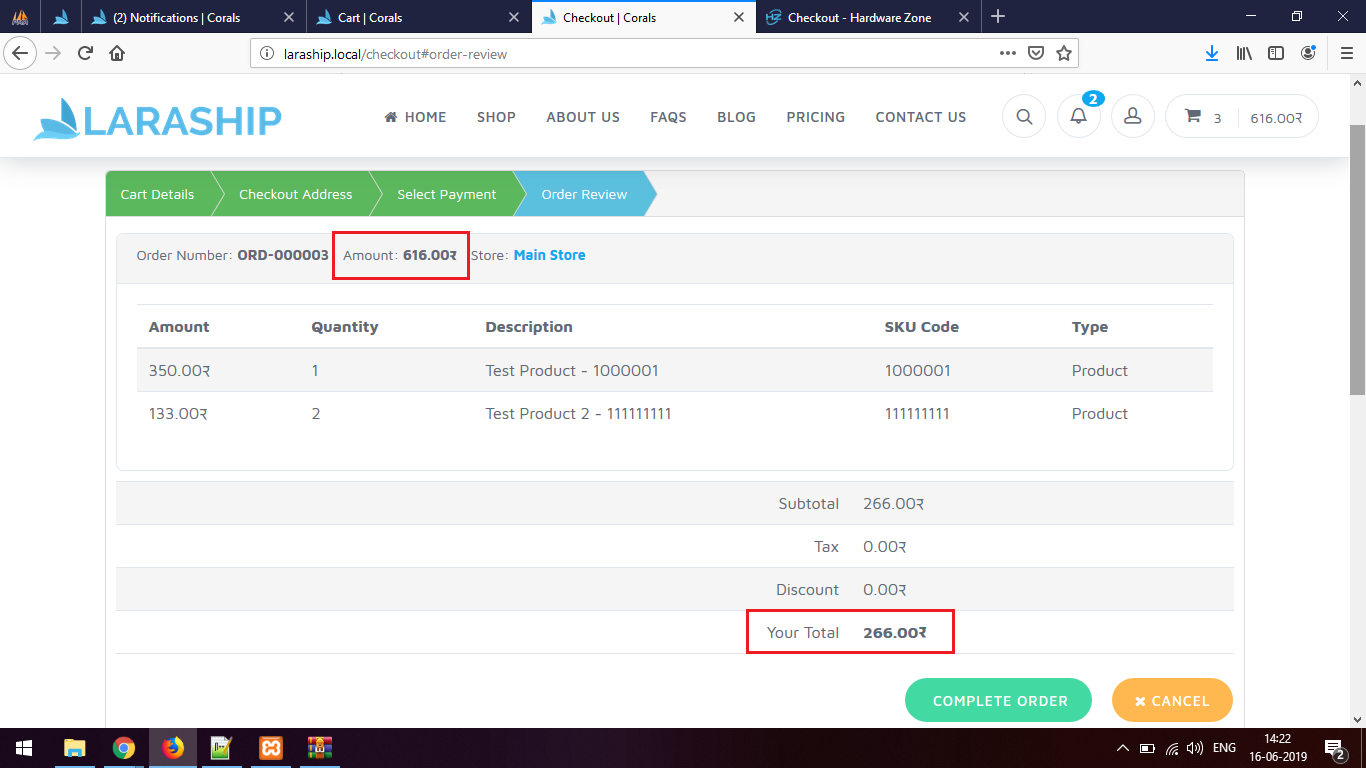Open Firefox downloads arrow icon
This screenshot has width=1366, height=768.
1211,54
